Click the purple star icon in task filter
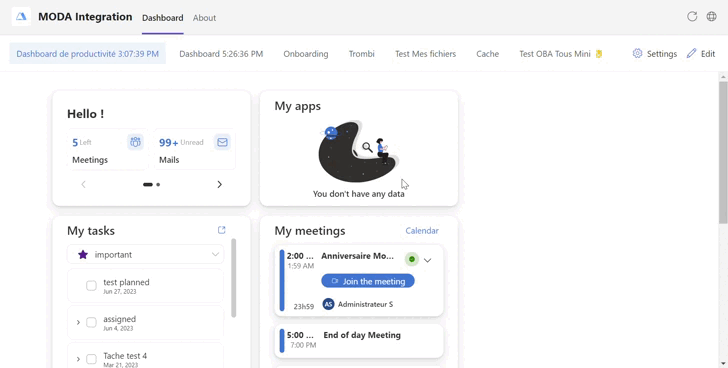728x368 pixels. (x=83, y=254)
